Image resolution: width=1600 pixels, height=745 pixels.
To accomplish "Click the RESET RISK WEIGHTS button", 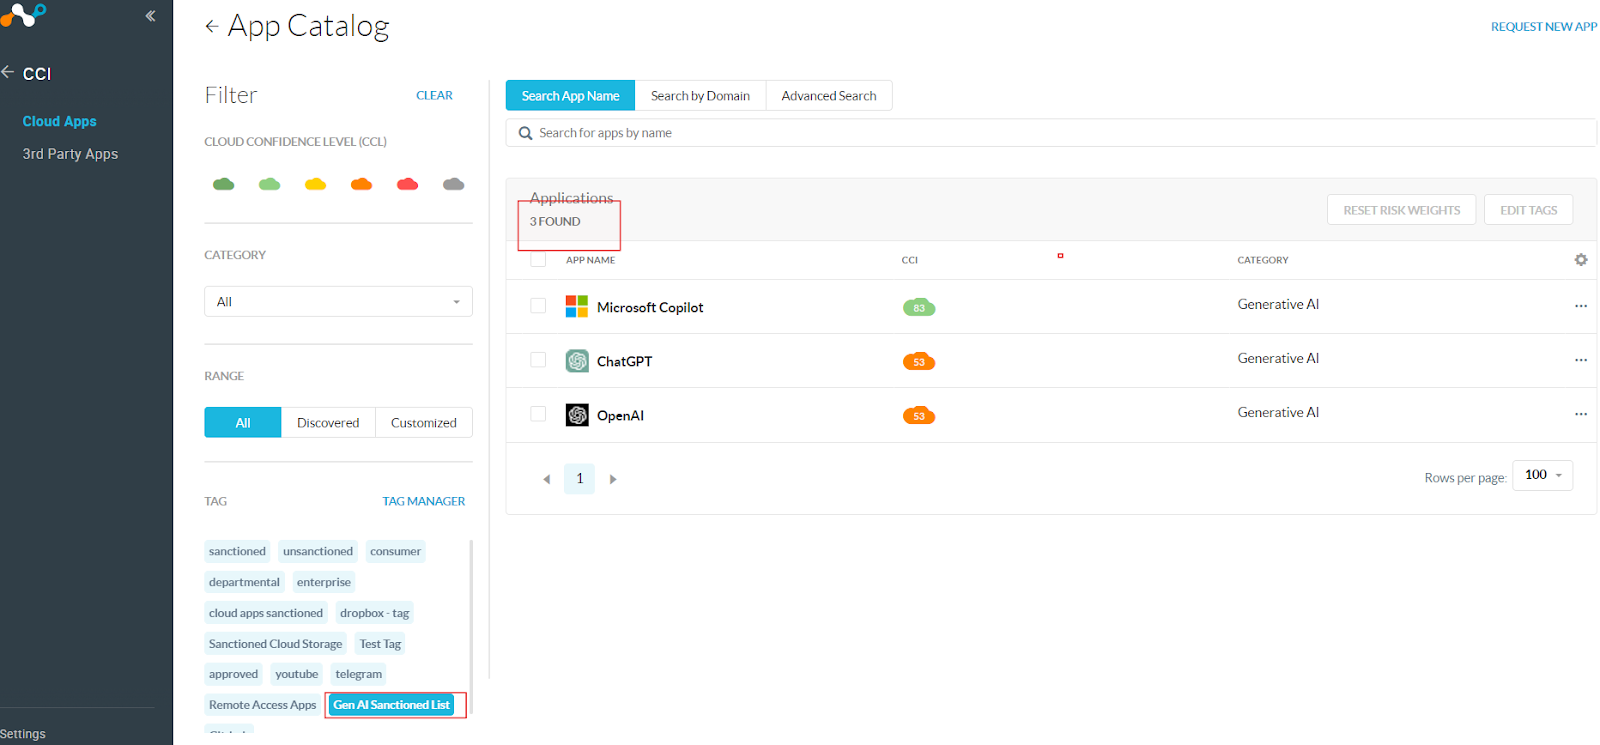I will [1401, 210].
